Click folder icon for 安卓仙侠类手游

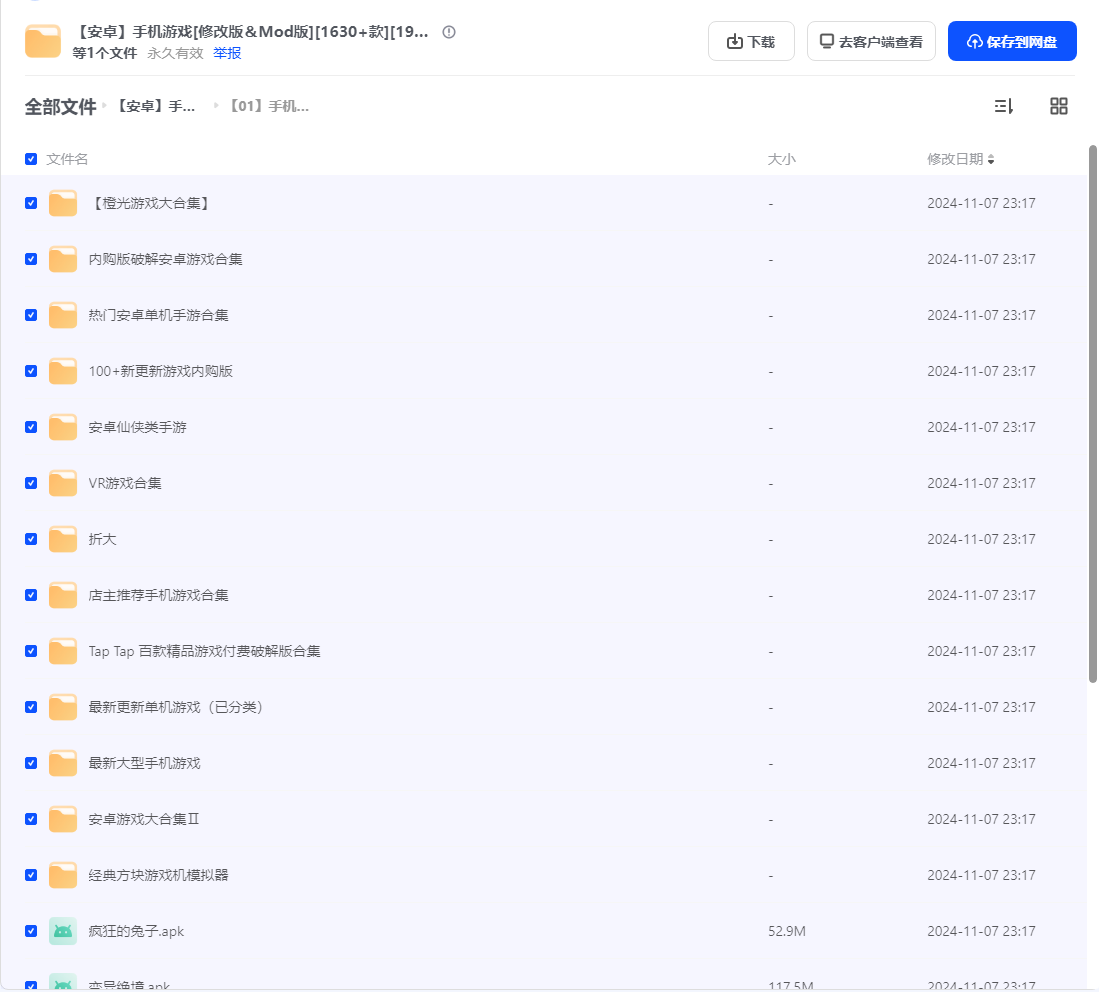tap(63, 427)
